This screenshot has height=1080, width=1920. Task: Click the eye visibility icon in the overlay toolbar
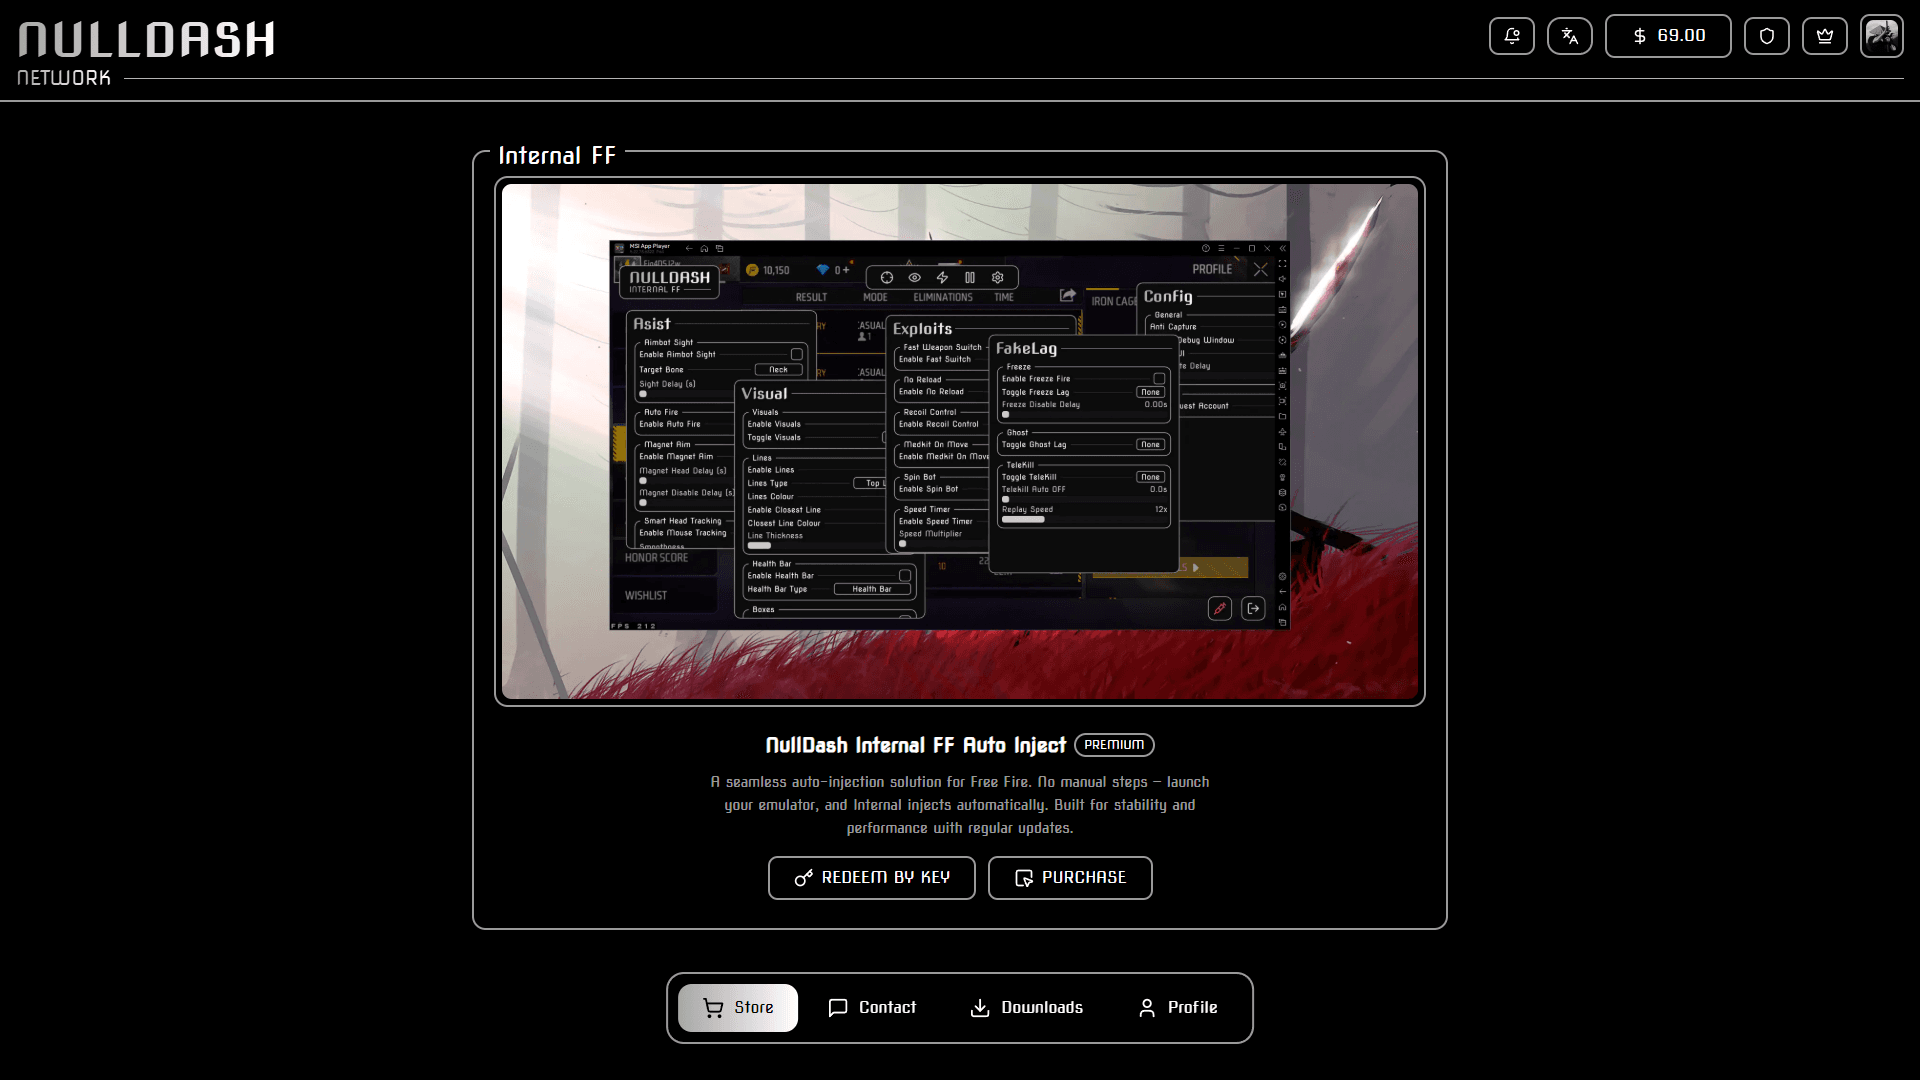pos(915,278)
